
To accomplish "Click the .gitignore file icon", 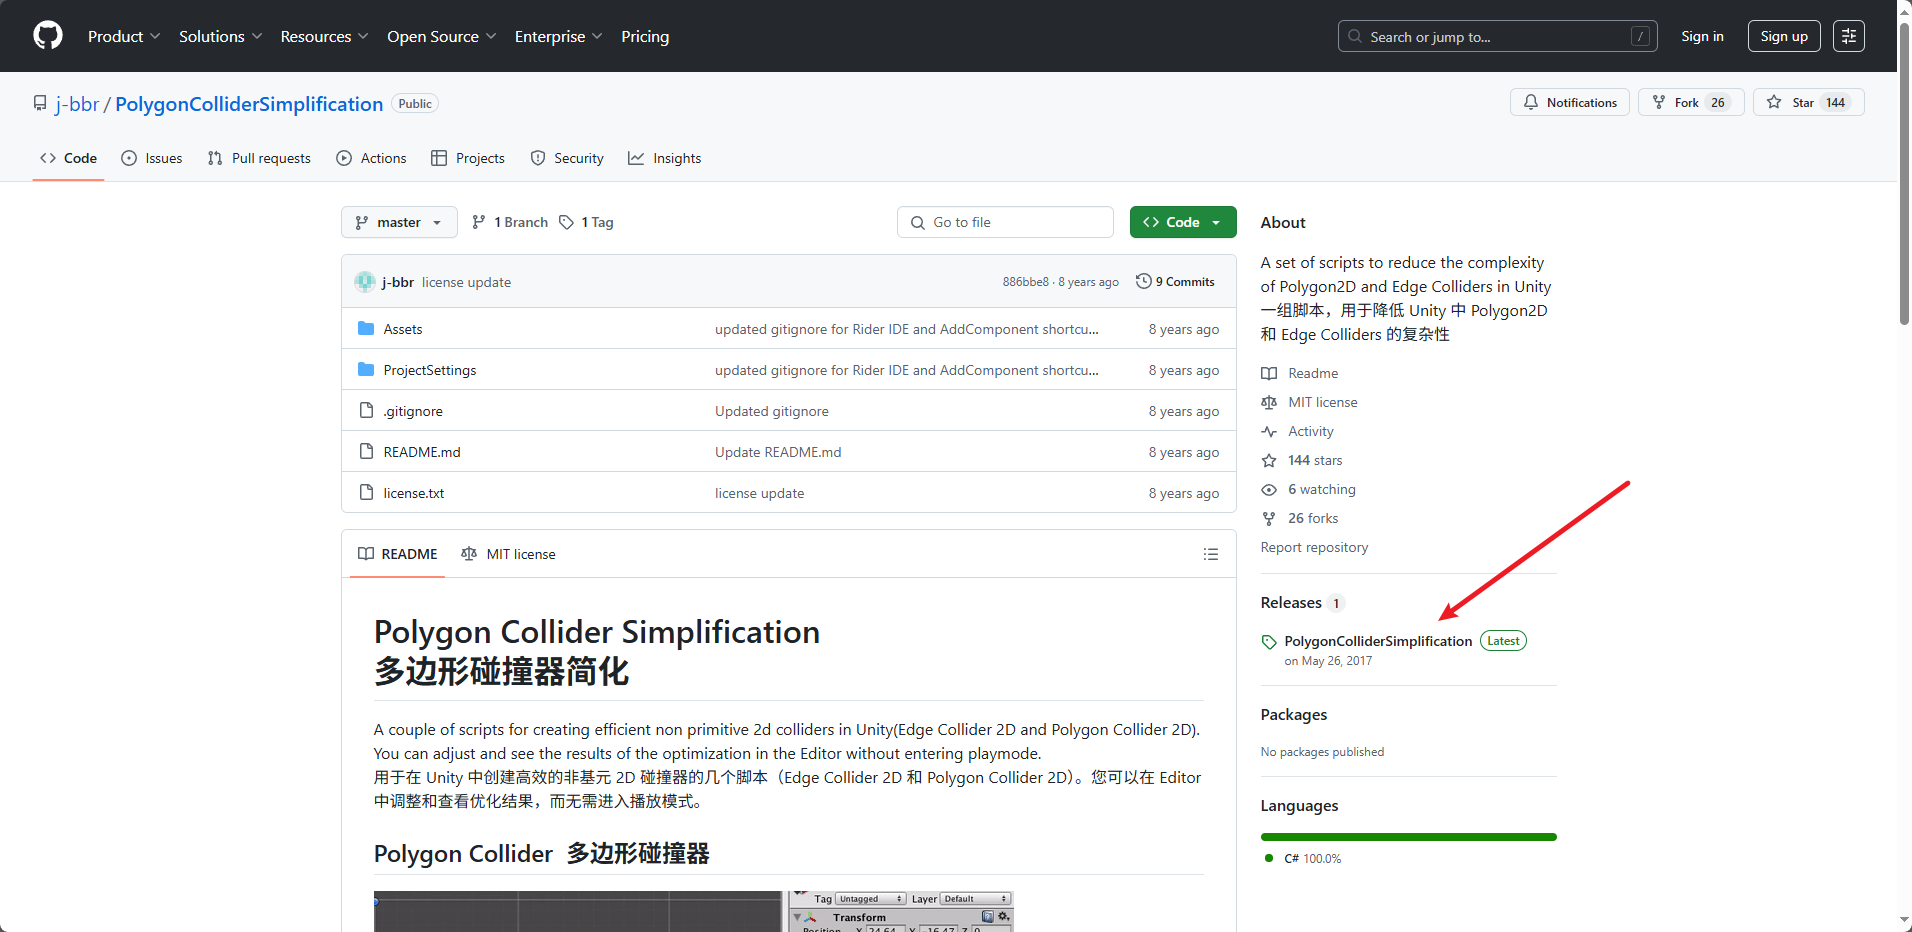I will click(366, 411).
